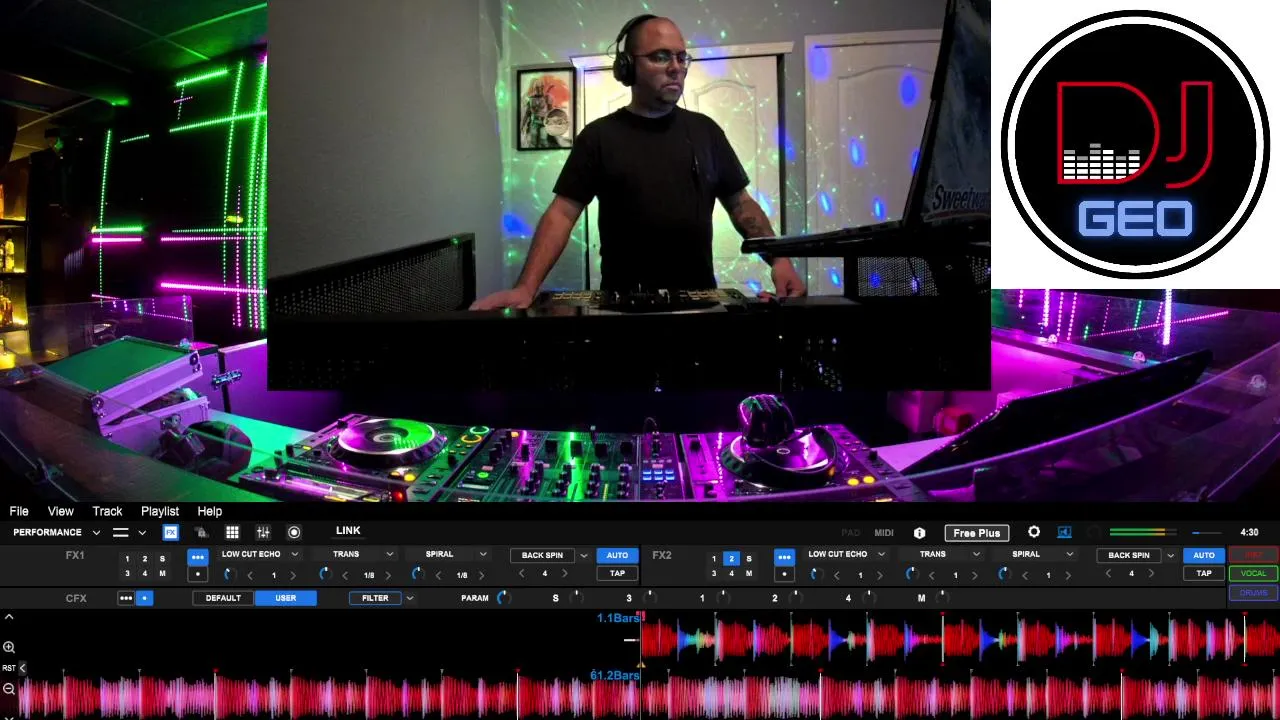Expand CFX FILTER dropdown arrow
The height and width of the screenshot is (720, 1280).
click(x=409, y=598)
